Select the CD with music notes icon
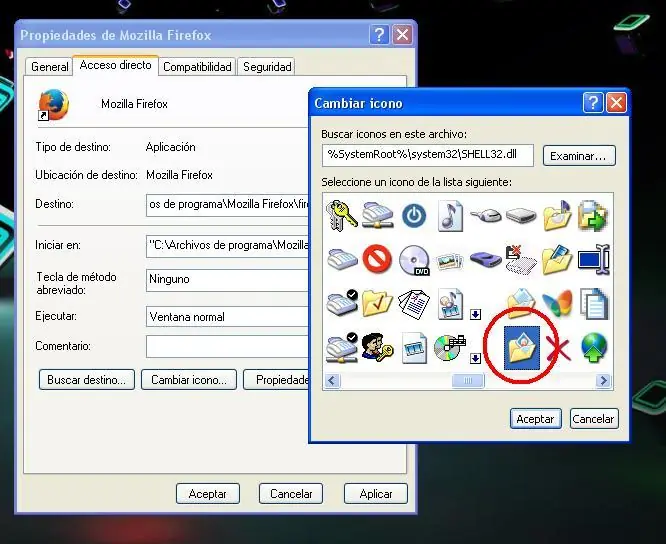This screenshot has width=666, height=544. pyautogui.click(x=450, y=347)
